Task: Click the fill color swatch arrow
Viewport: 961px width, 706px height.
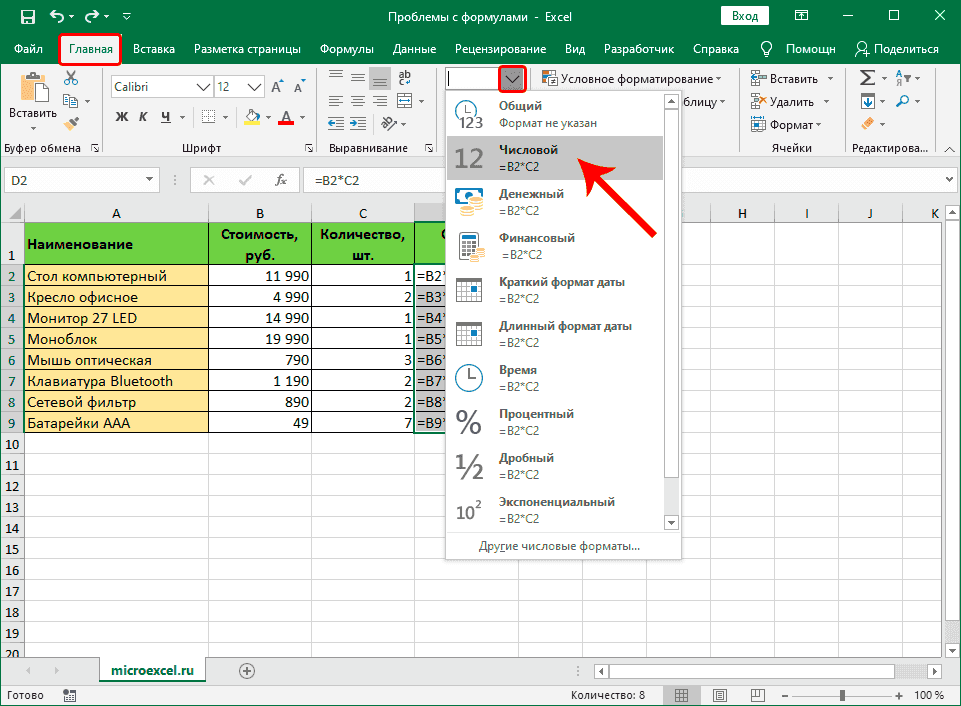Action: (267, 117)
